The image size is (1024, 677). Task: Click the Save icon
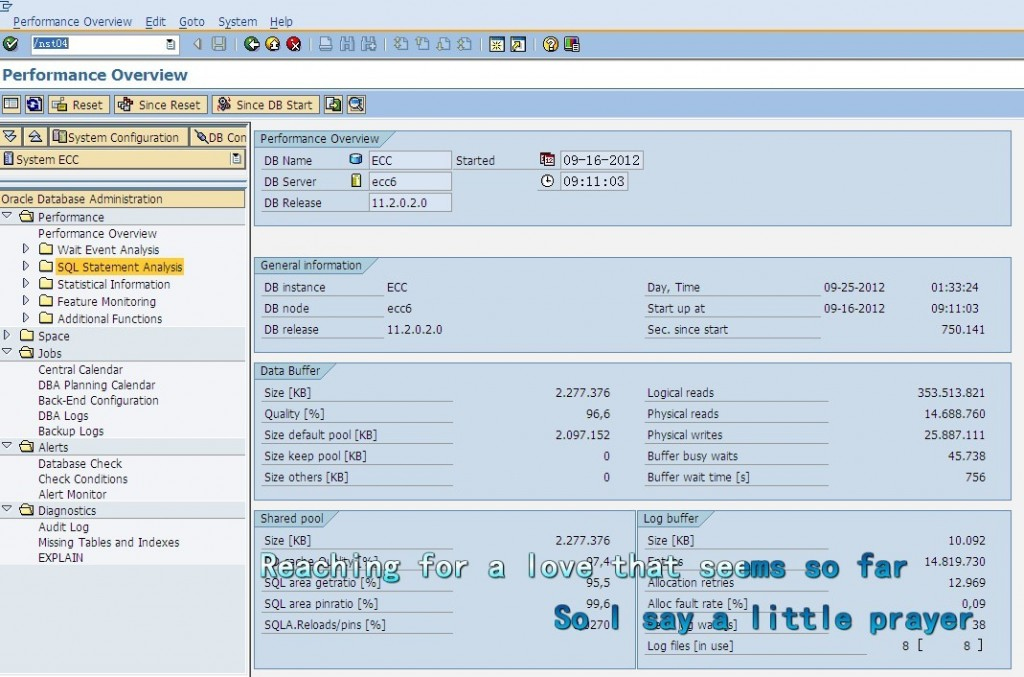(218, 44)
